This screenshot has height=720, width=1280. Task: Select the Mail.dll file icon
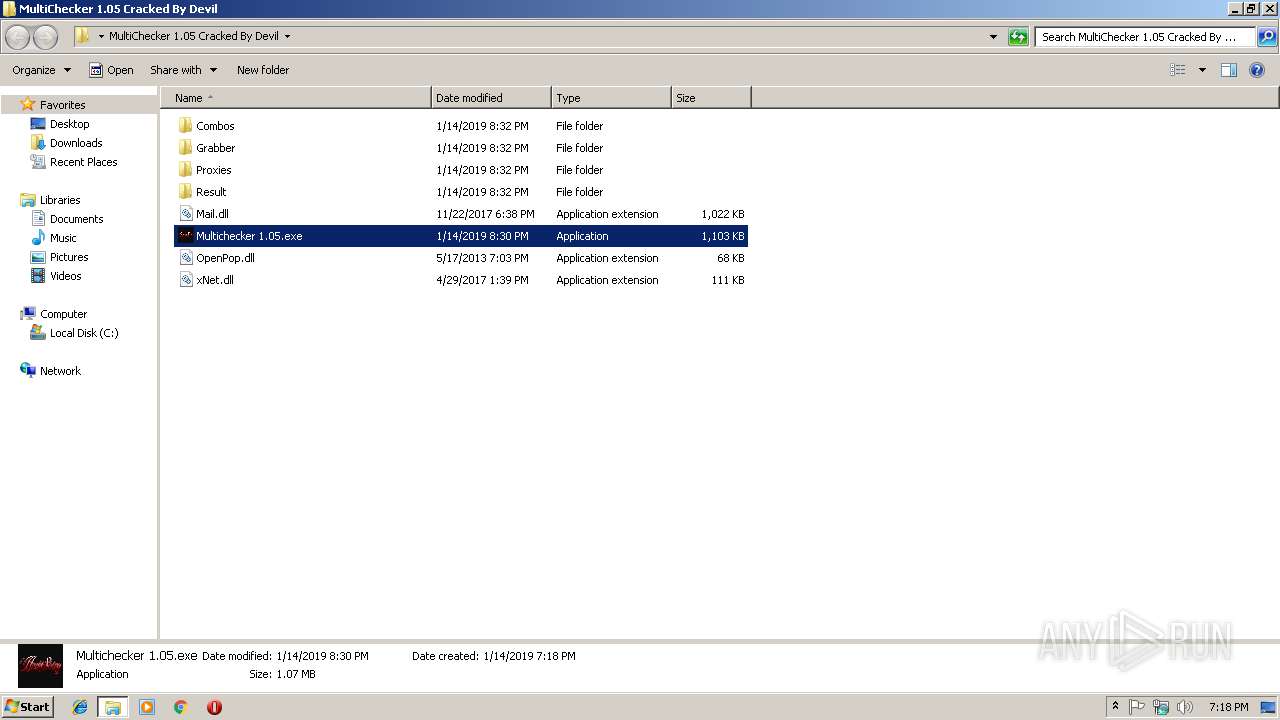tap(185, 214)
